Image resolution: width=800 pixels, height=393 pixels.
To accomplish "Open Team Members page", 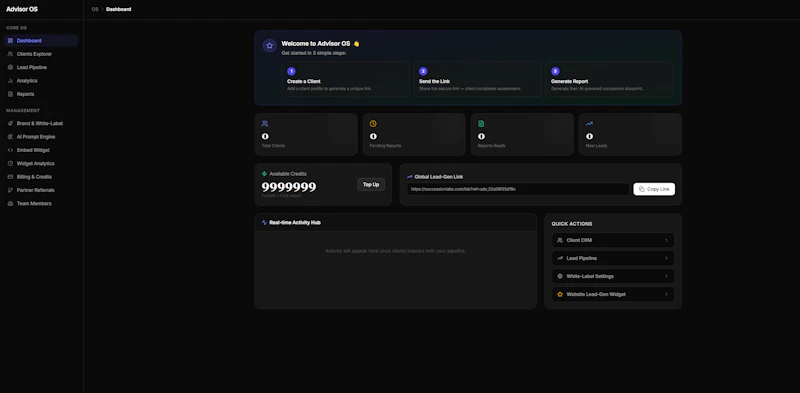I will [x=41, y=203].
